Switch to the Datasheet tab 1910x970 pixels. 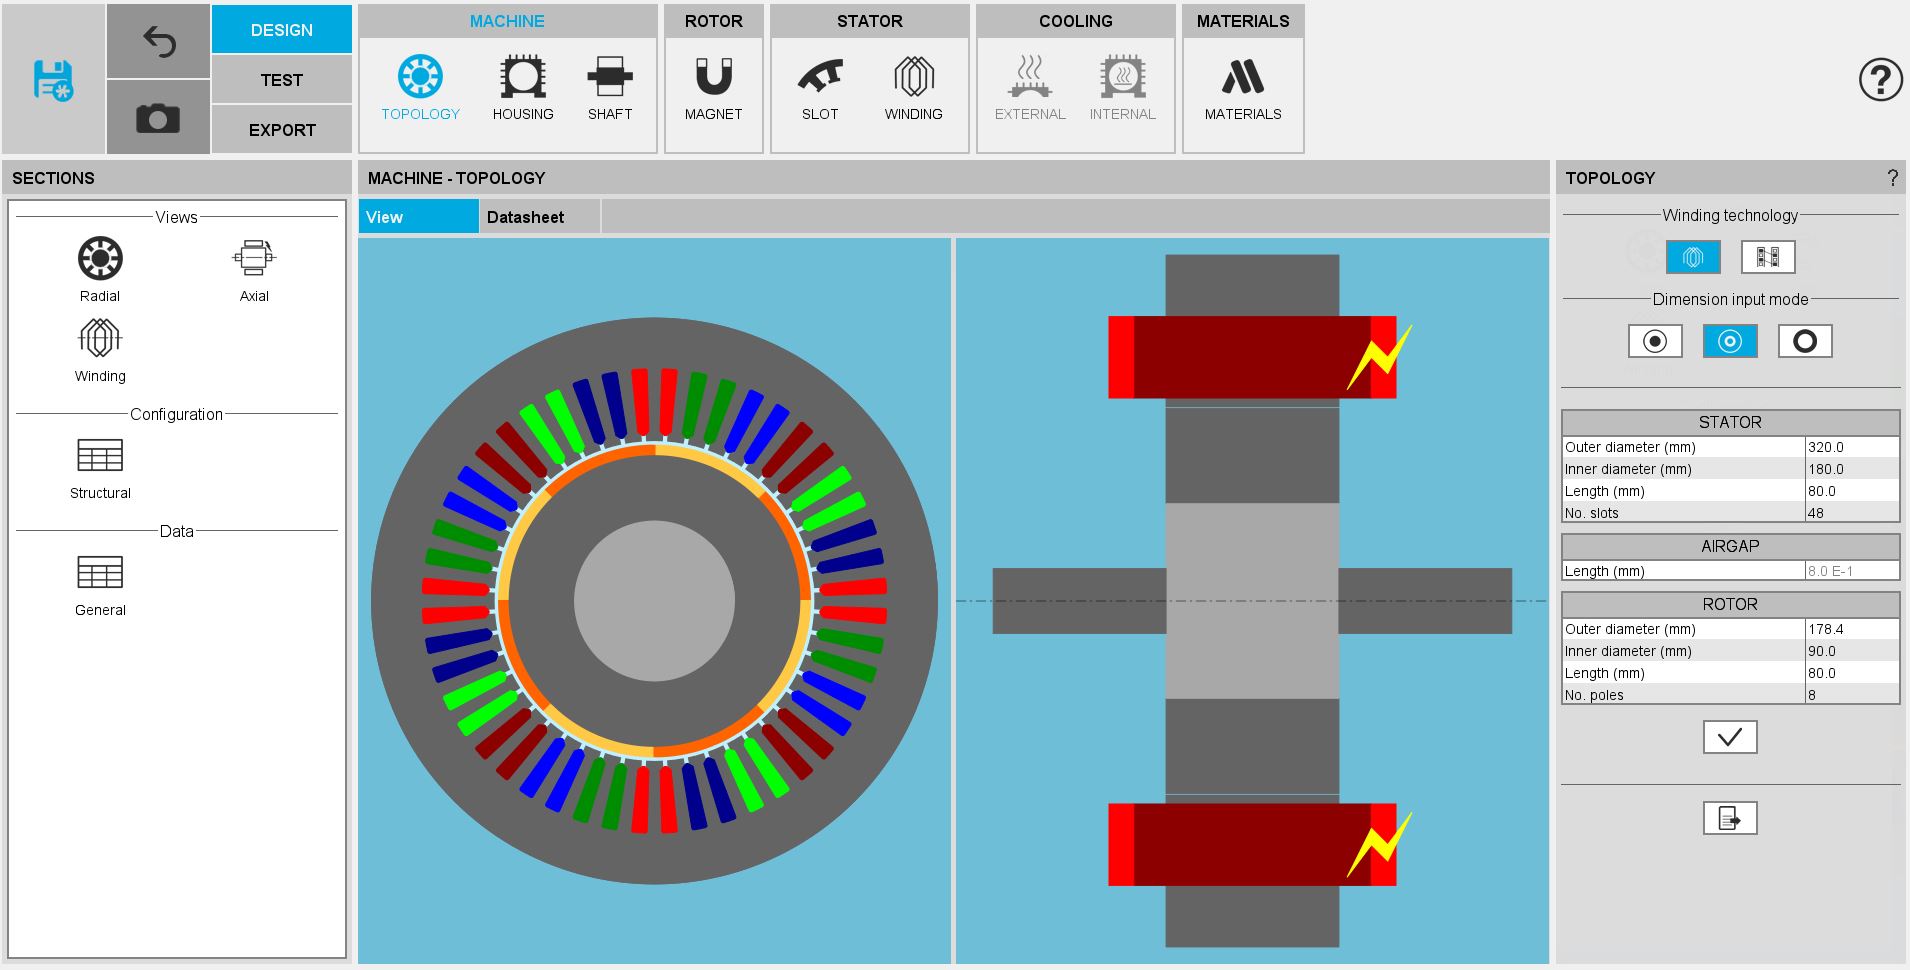pos(525,217)
